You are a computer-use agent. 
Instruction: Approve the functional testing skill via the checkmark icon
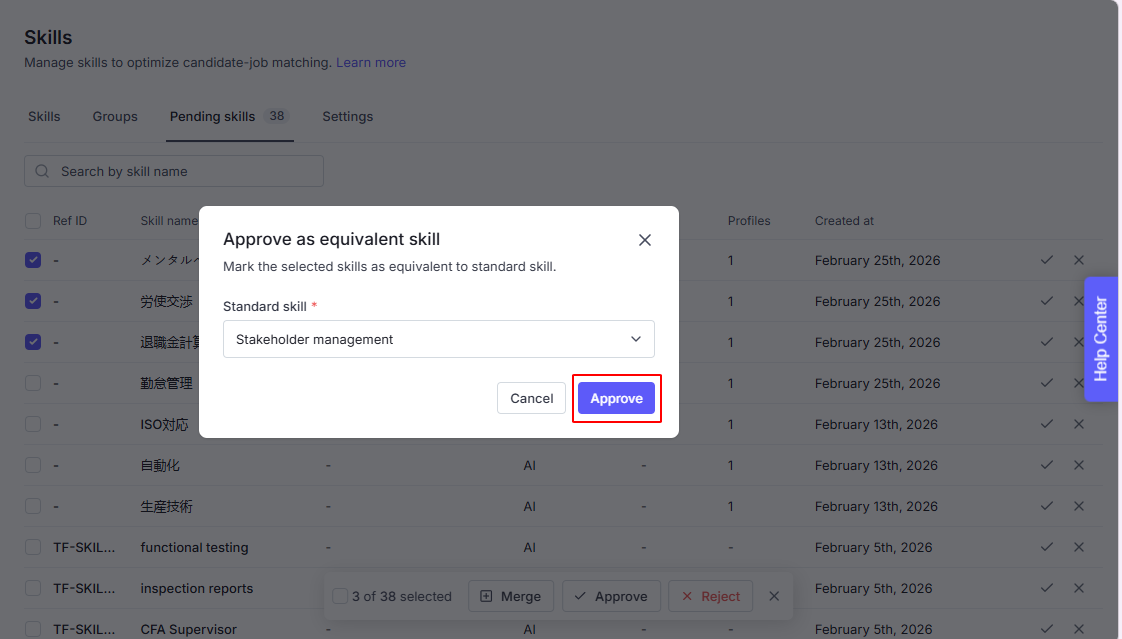coord(1047,547)
